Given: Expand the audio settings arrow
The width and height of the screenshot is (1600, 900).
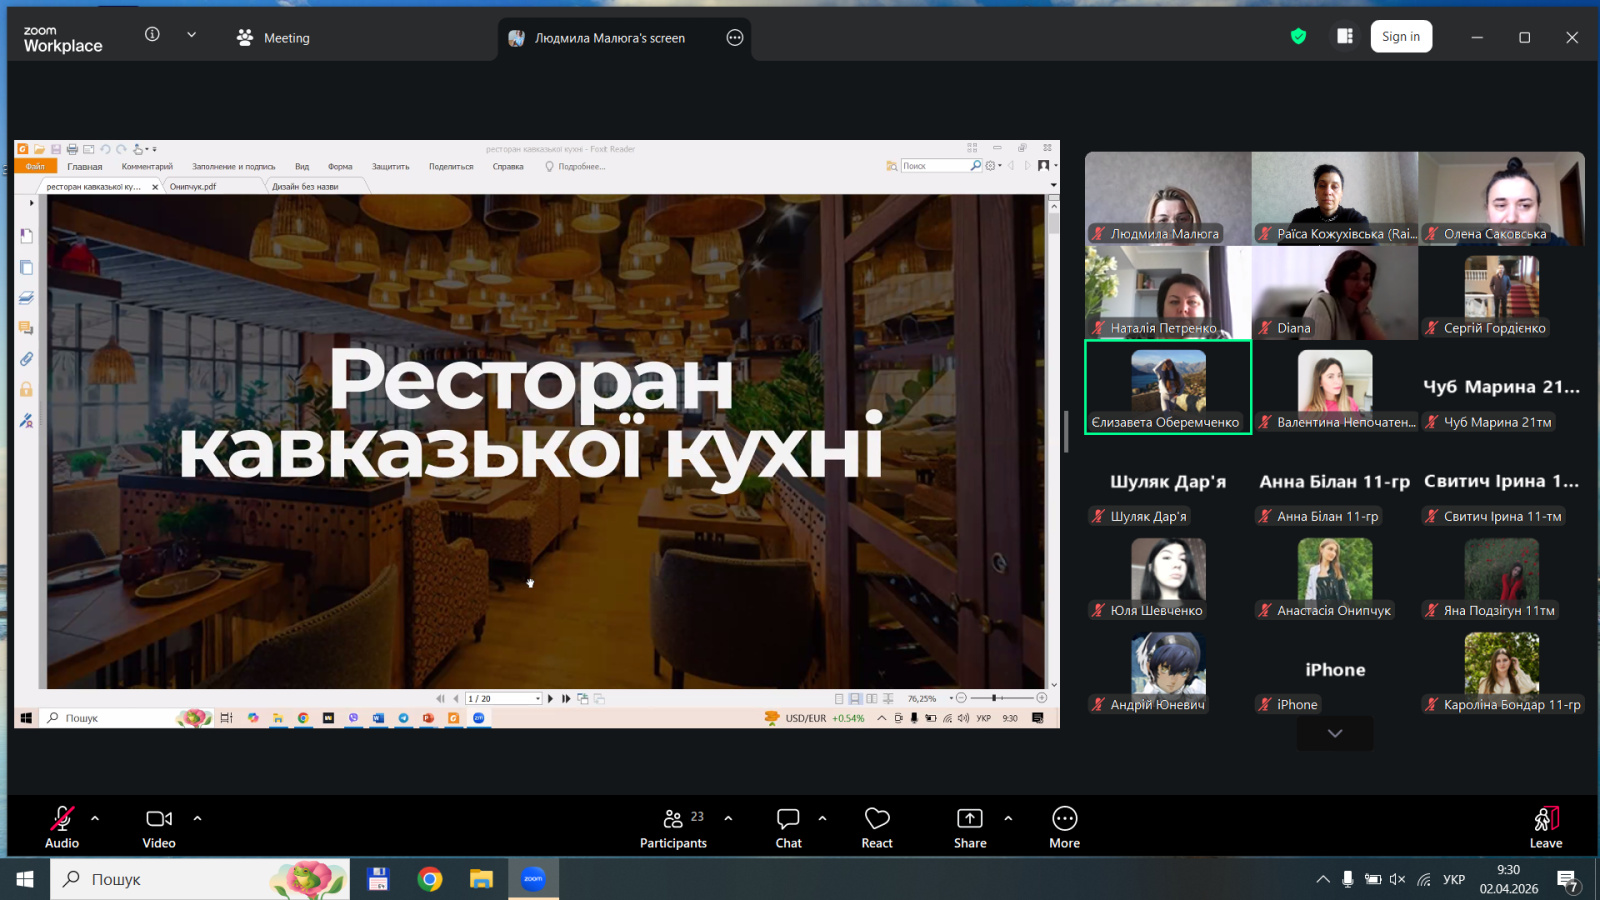Looking at the screenshot, I should (95, 818).
